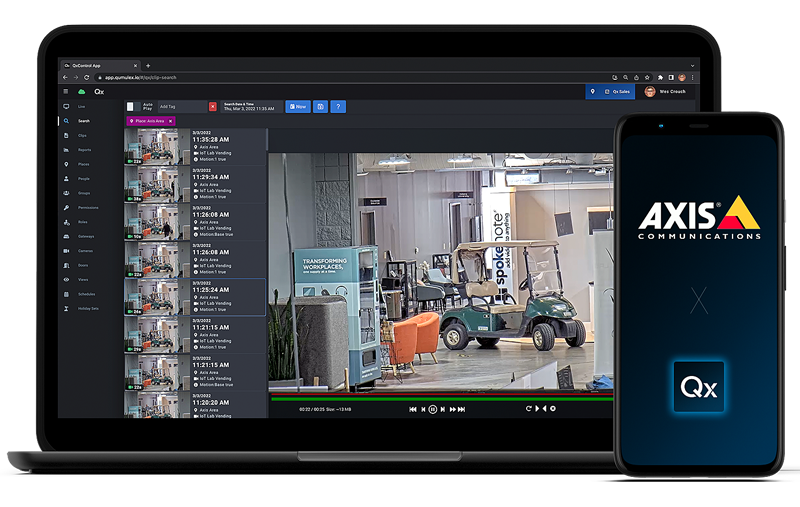Switch to the Live view menu item

80,106
